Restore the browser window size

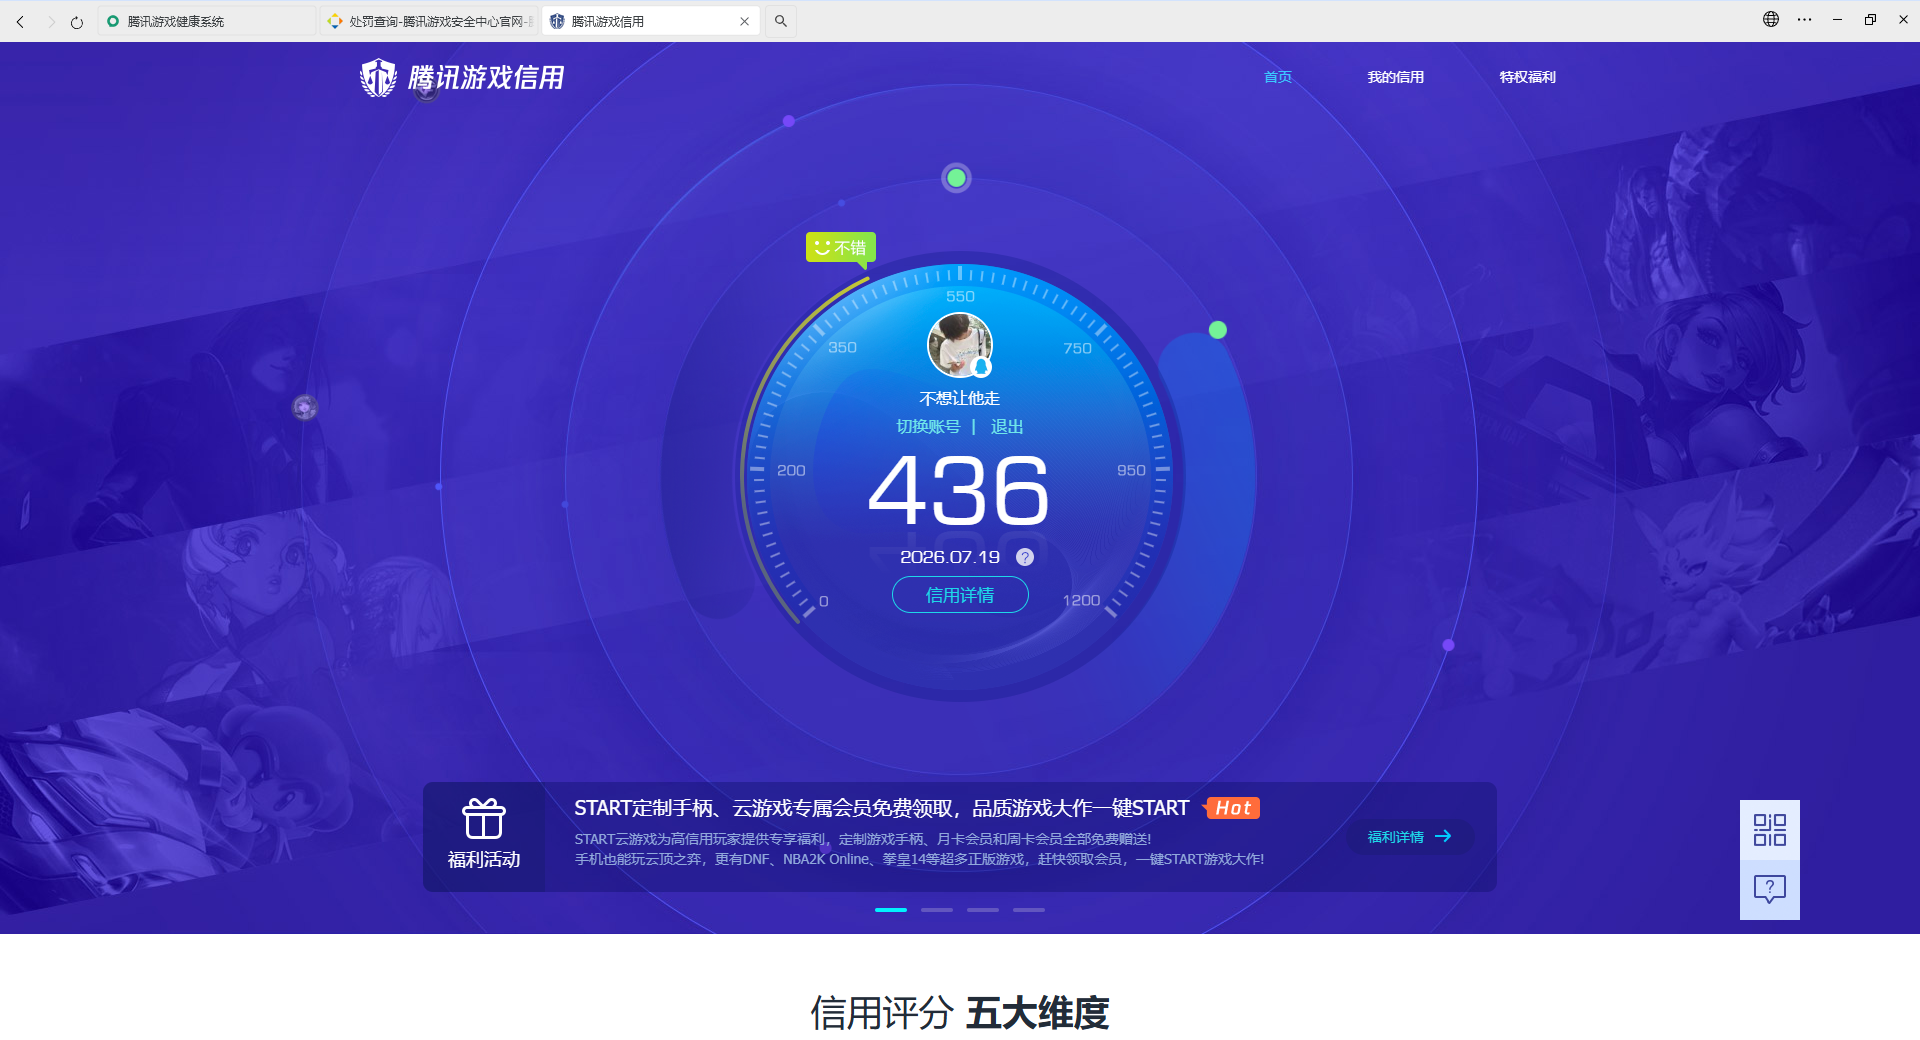1870,19
